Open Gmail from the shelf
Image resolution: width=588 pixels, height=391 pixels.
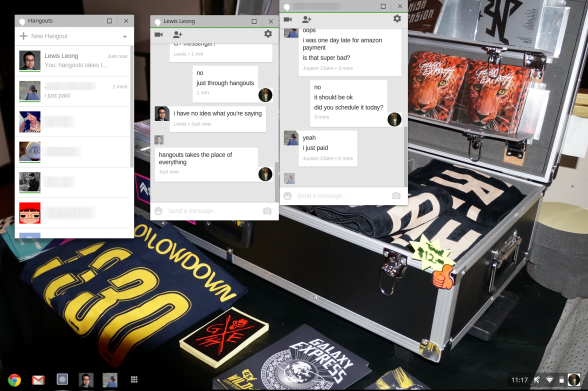coord(38,380)
